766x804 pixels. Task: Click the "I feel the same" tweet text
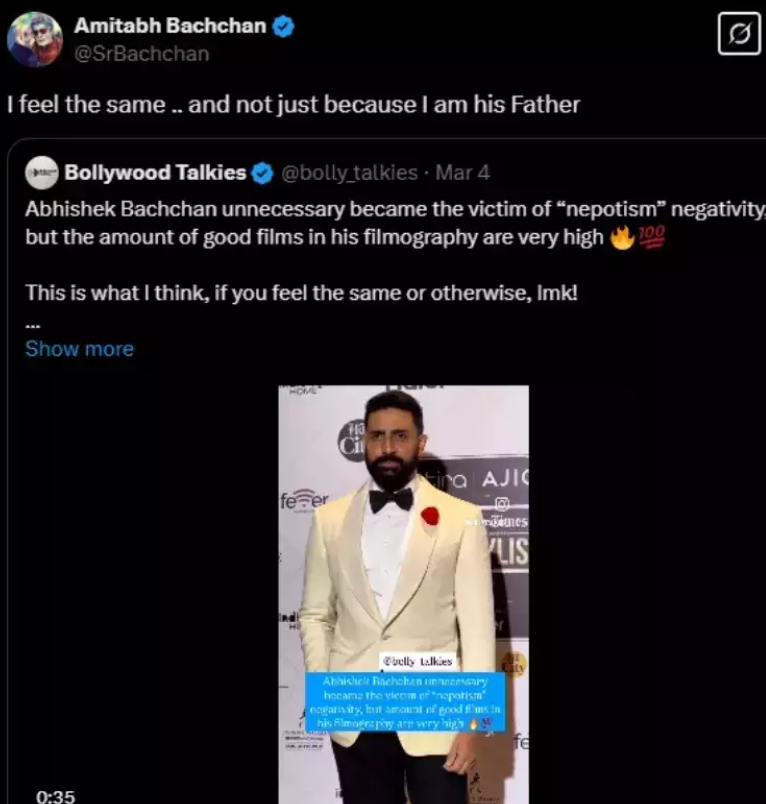click(293, 104)
